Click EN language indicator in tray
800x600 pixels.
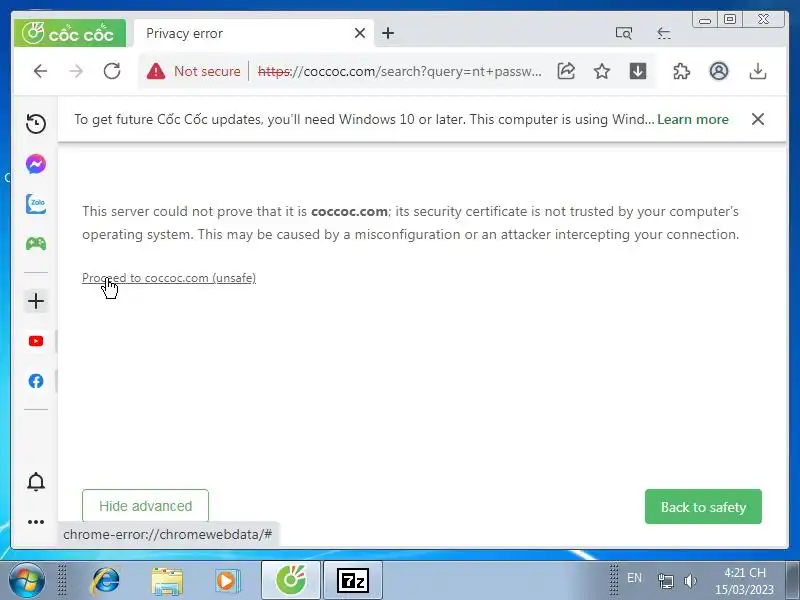point(634,578)
